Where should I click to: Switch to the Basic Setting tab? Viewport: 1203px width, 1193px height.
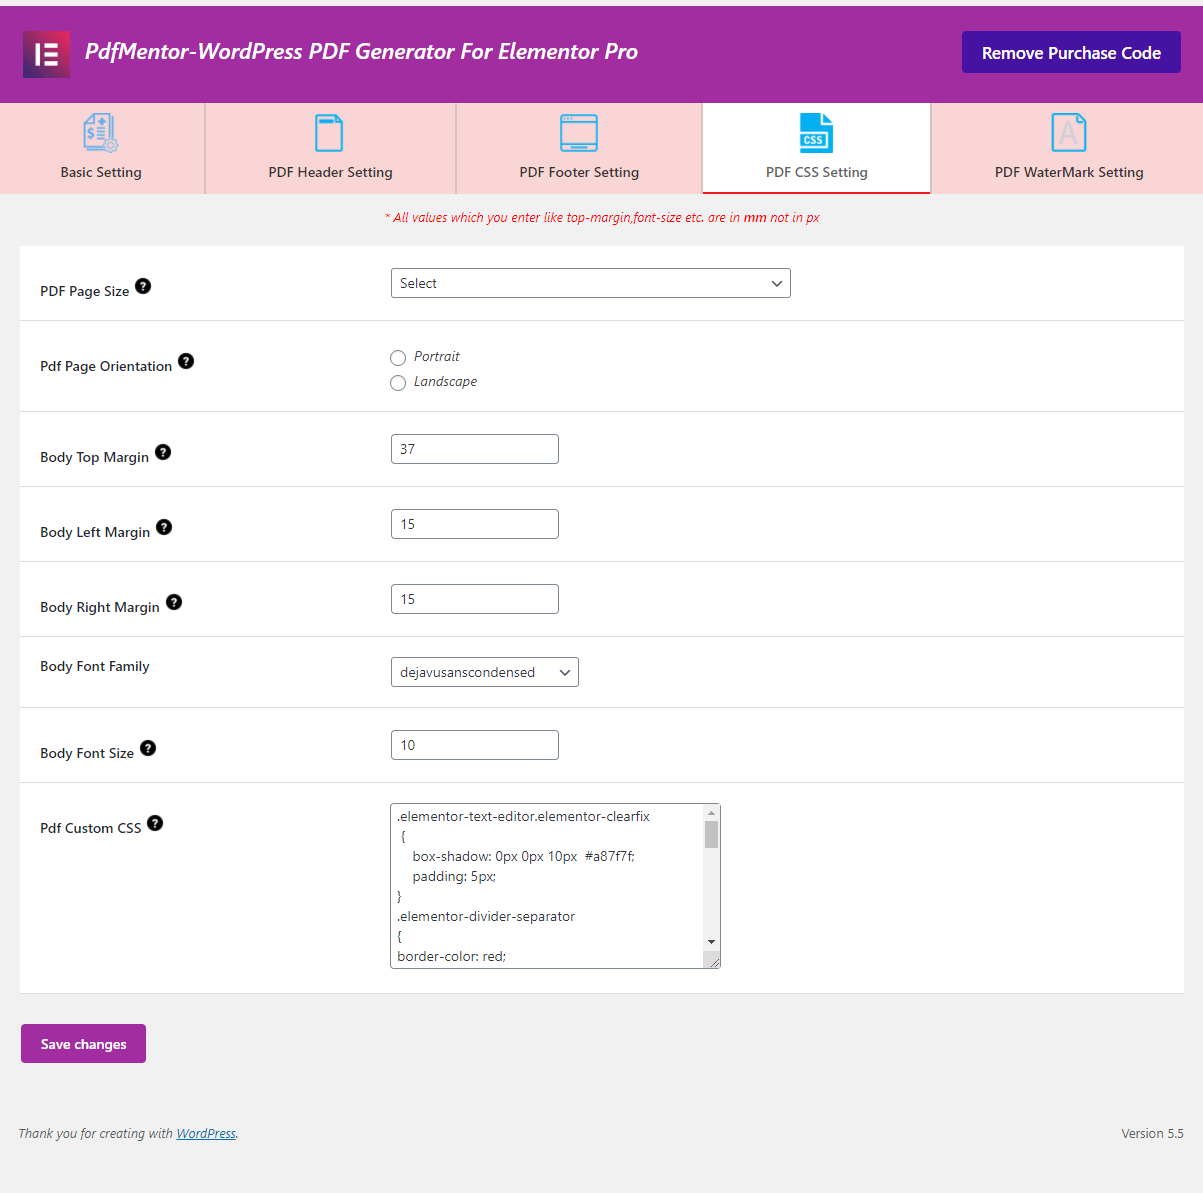point(100,148)
